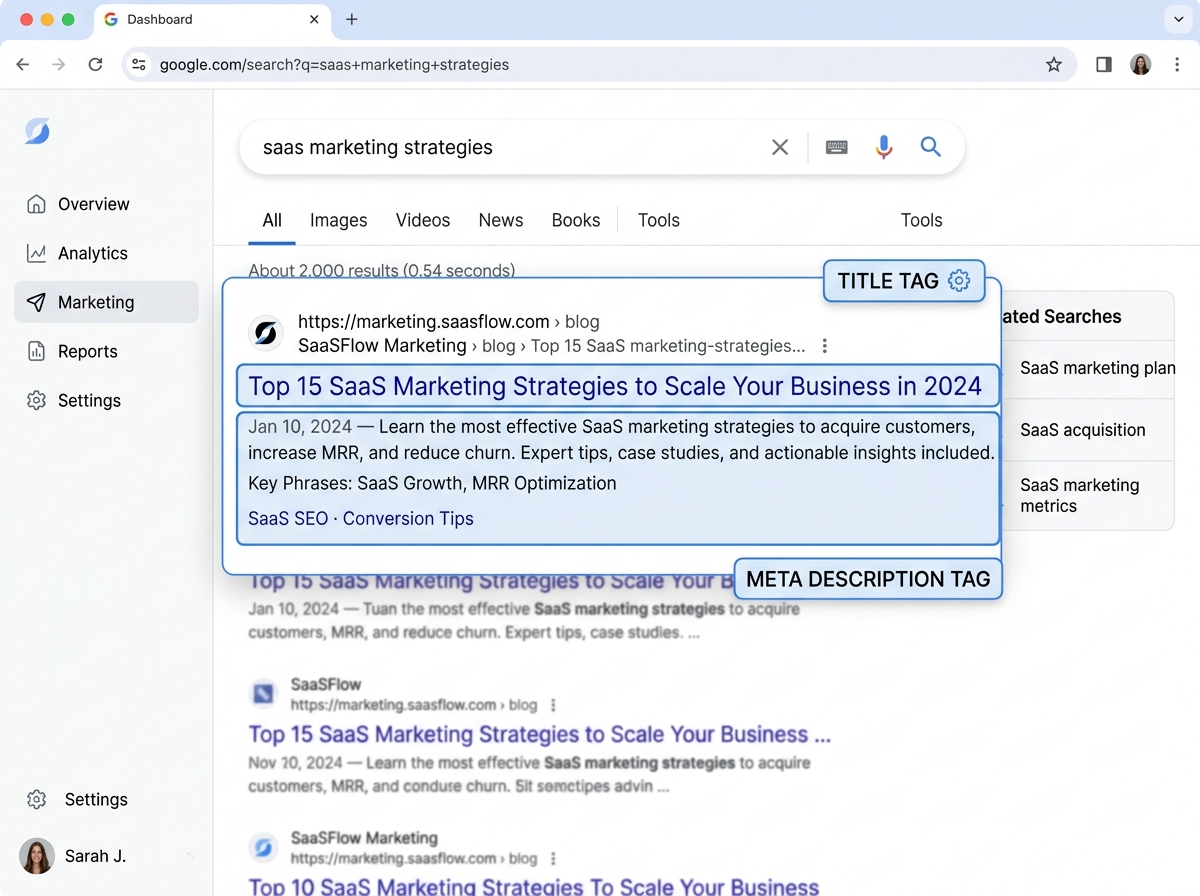Open the Chrome three-dot menu
Screen dimensions: 1200x896
point(1177,65)
